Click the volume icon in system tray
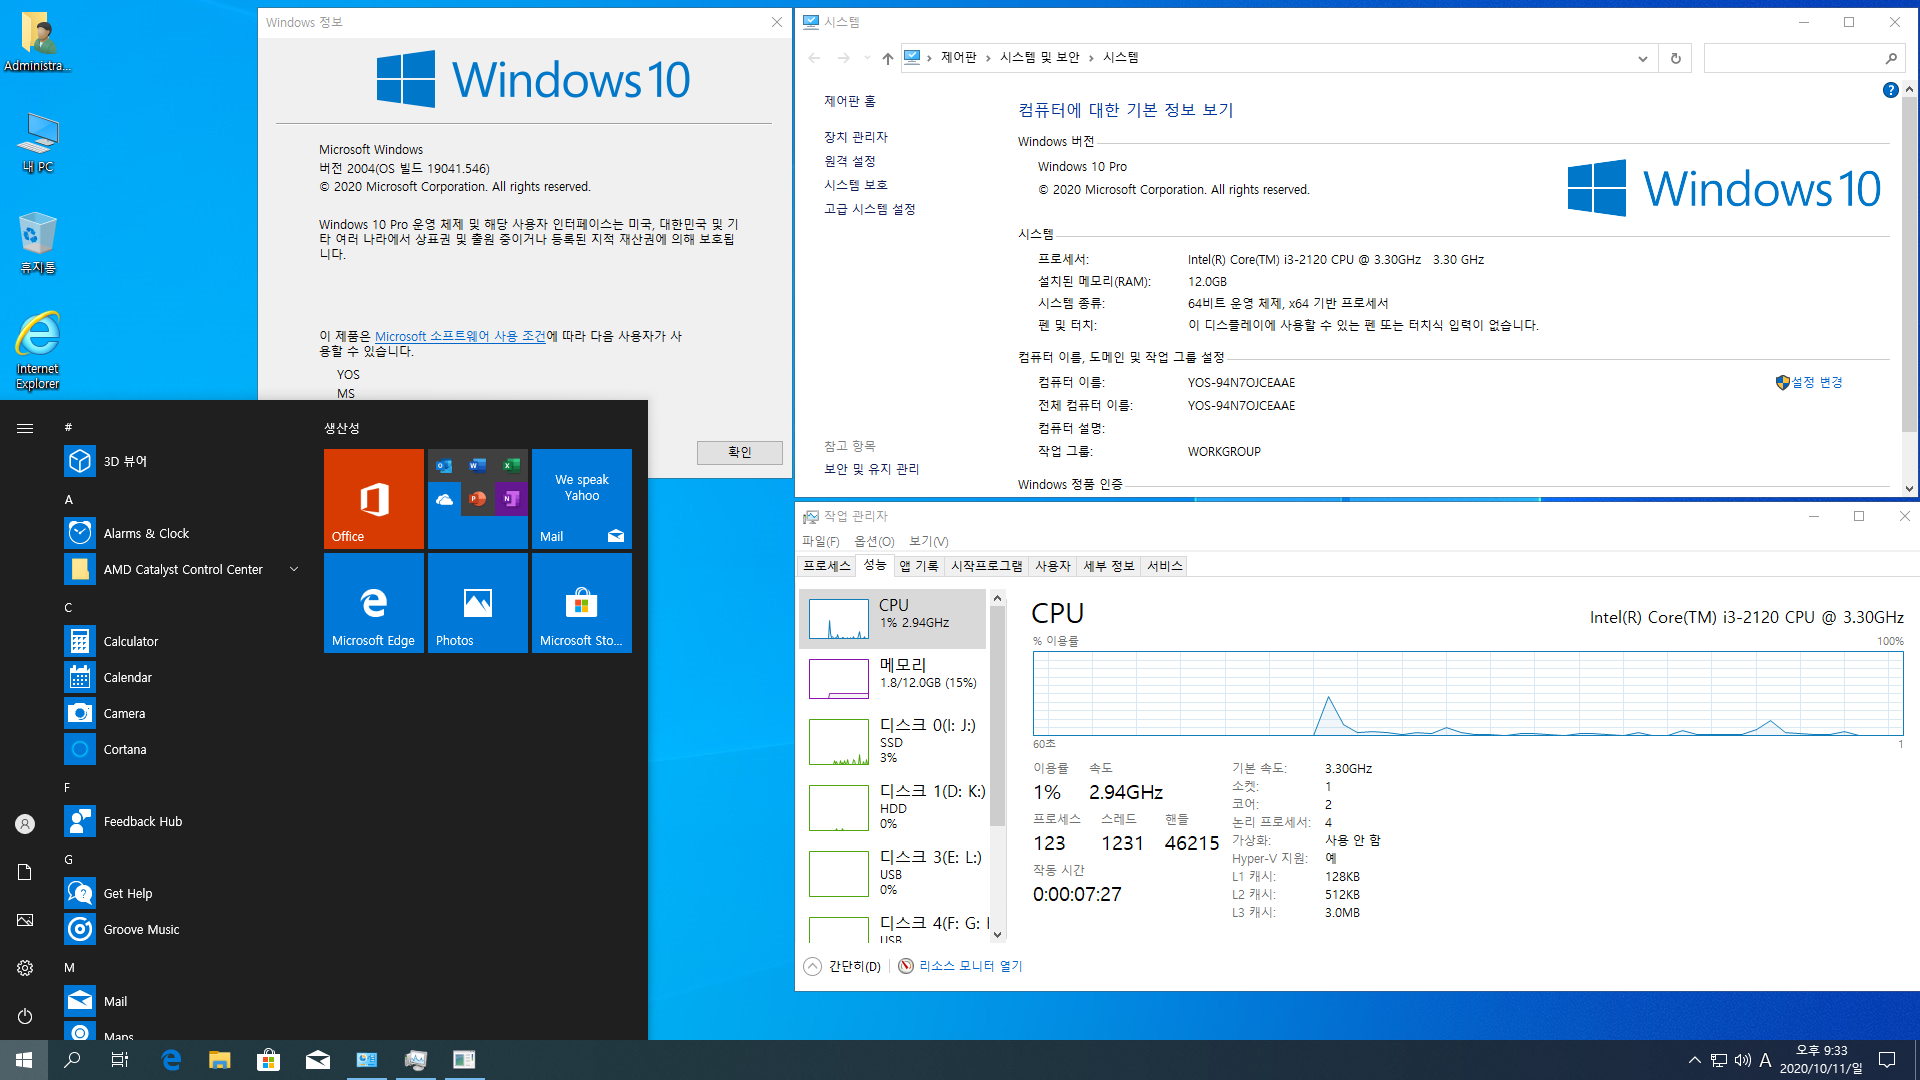1920x1080 pixels. 1743,1060
